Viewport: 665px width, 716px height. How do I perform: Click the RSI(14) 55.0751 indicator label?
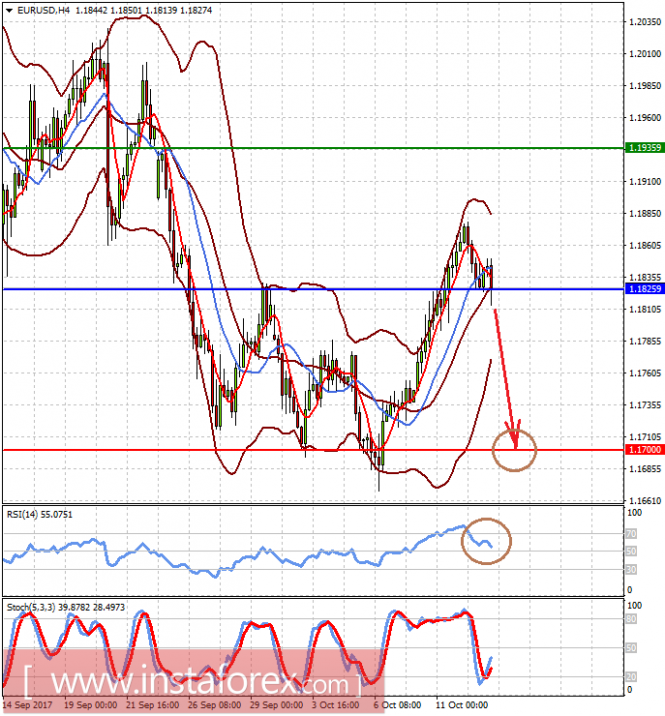point(39,515)
